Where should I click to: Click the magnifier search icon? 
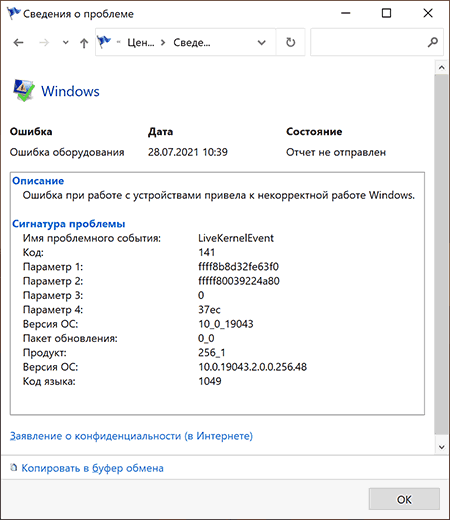[433, 42]
